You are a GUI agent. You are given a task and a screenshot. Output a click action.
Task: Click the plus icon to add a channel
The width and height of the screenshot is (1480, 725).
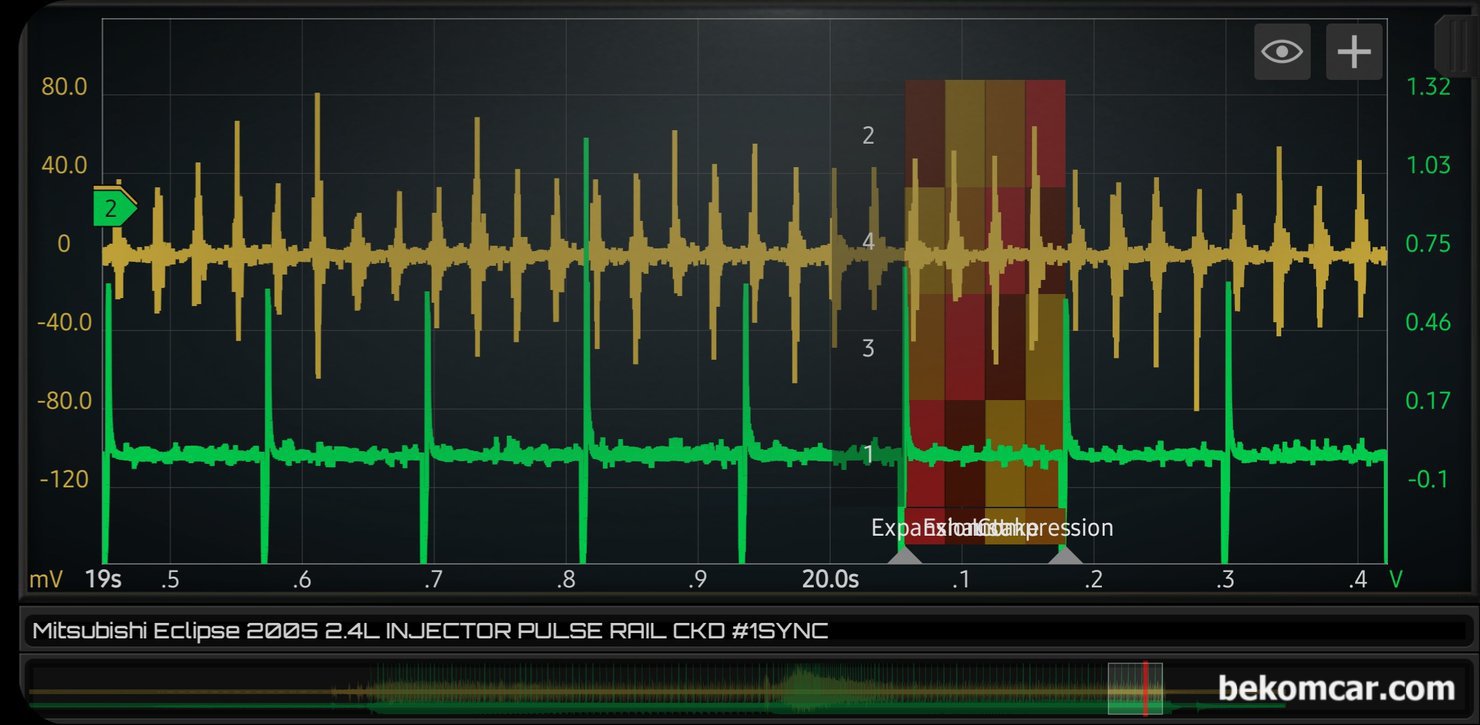(1354, 51)
